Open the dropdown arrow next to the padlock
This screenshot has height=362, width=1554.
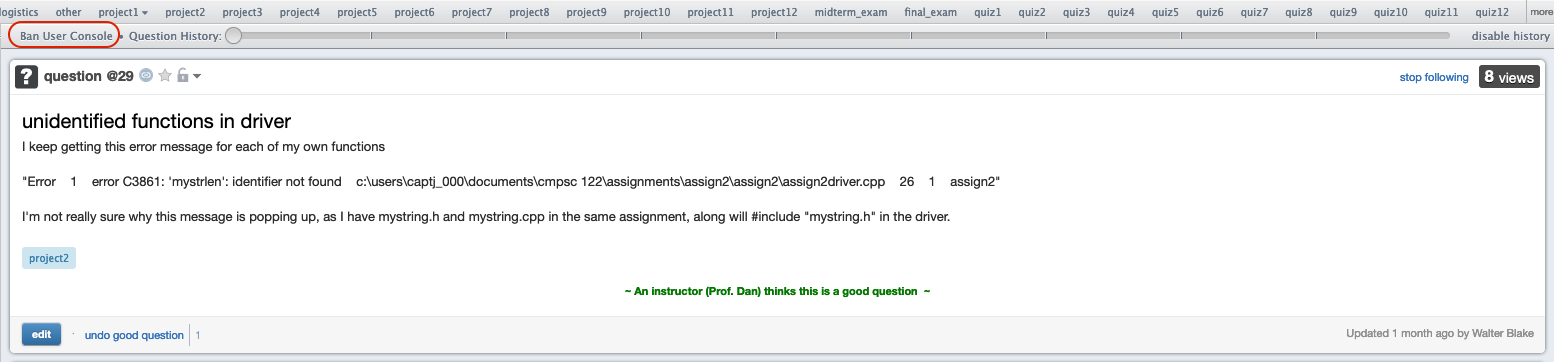click(197, 77)
